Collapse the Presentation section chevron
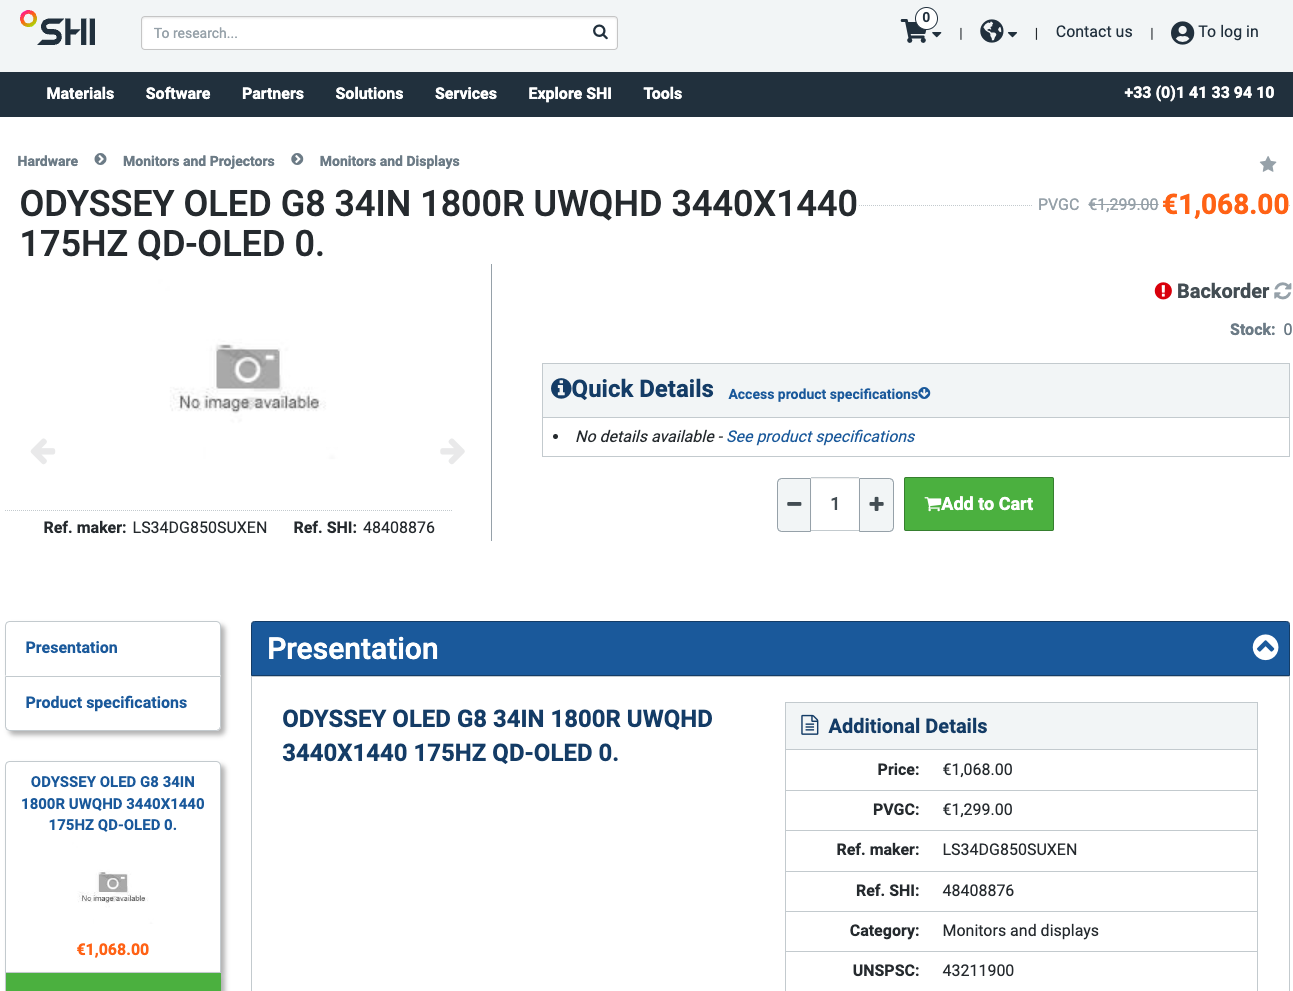The height and width of the screenshot is (991, 1293). (x=1265, y=648)
